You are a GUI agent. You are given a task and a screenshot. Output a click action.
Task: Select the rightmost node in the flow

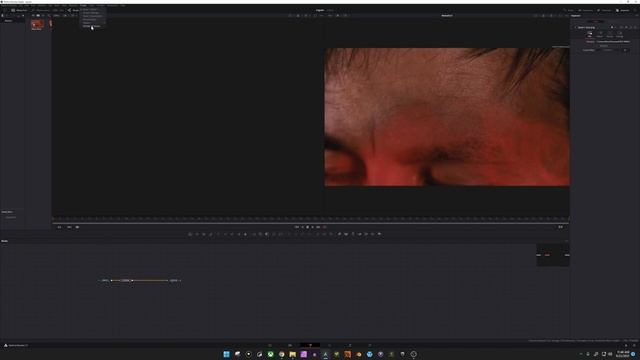(174, 280)
